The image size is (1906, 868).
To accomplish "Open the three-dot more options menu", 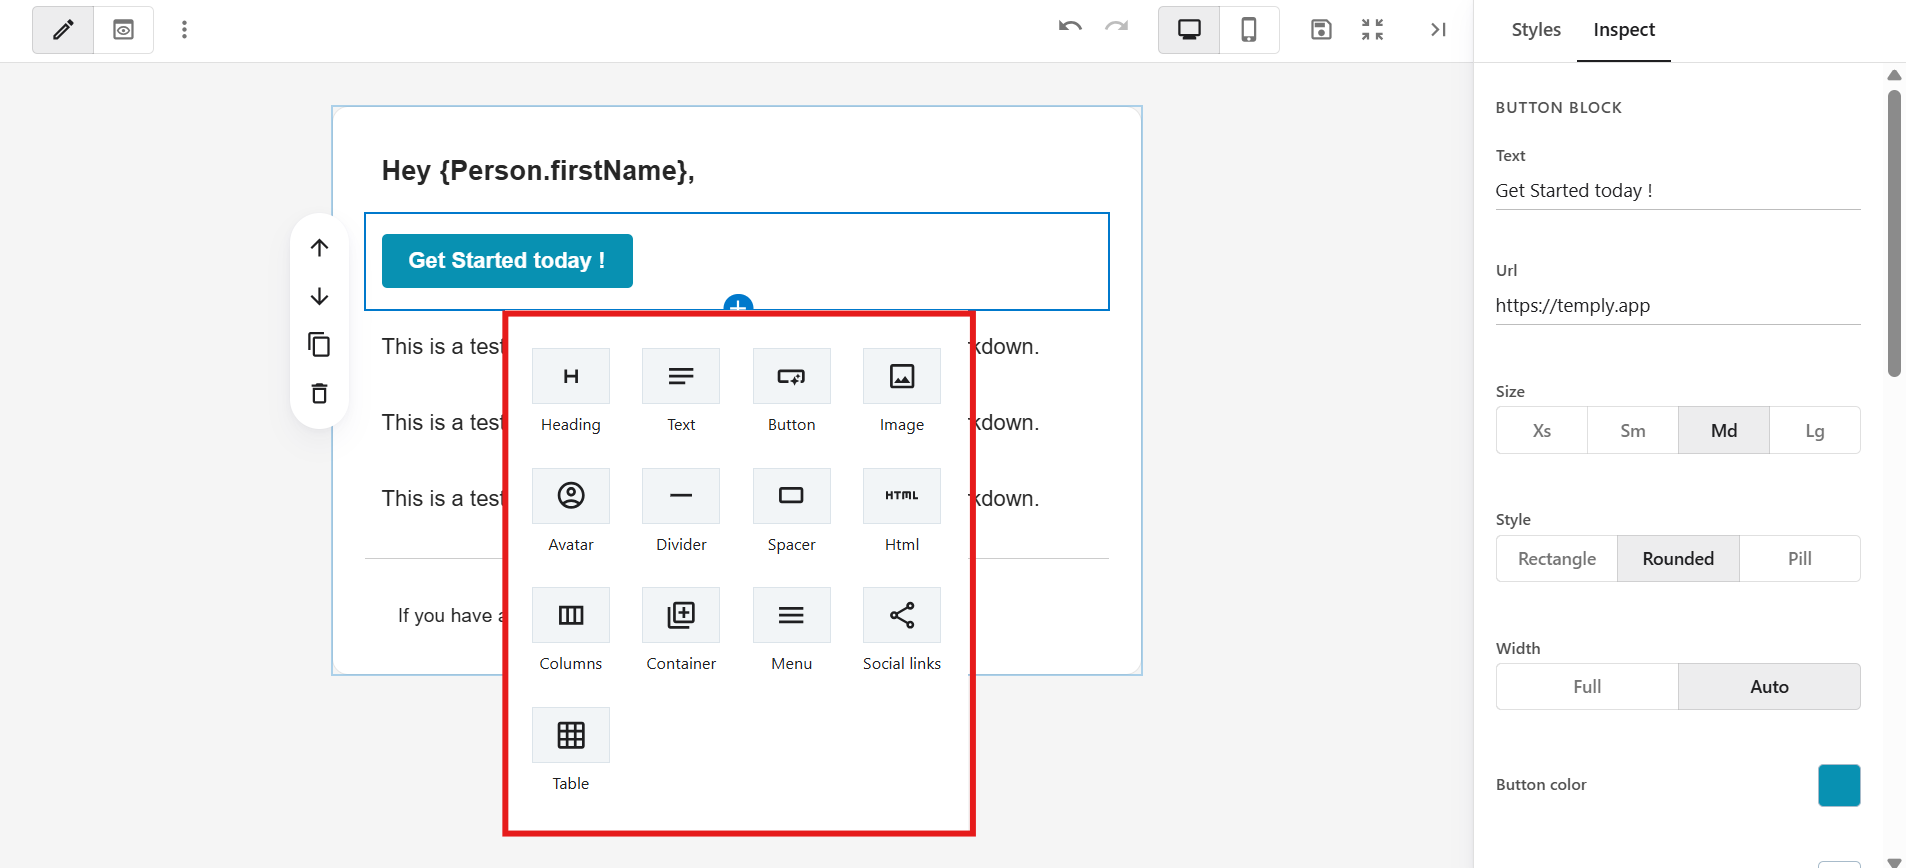I will pyautogui.click(x=184, y=30).
